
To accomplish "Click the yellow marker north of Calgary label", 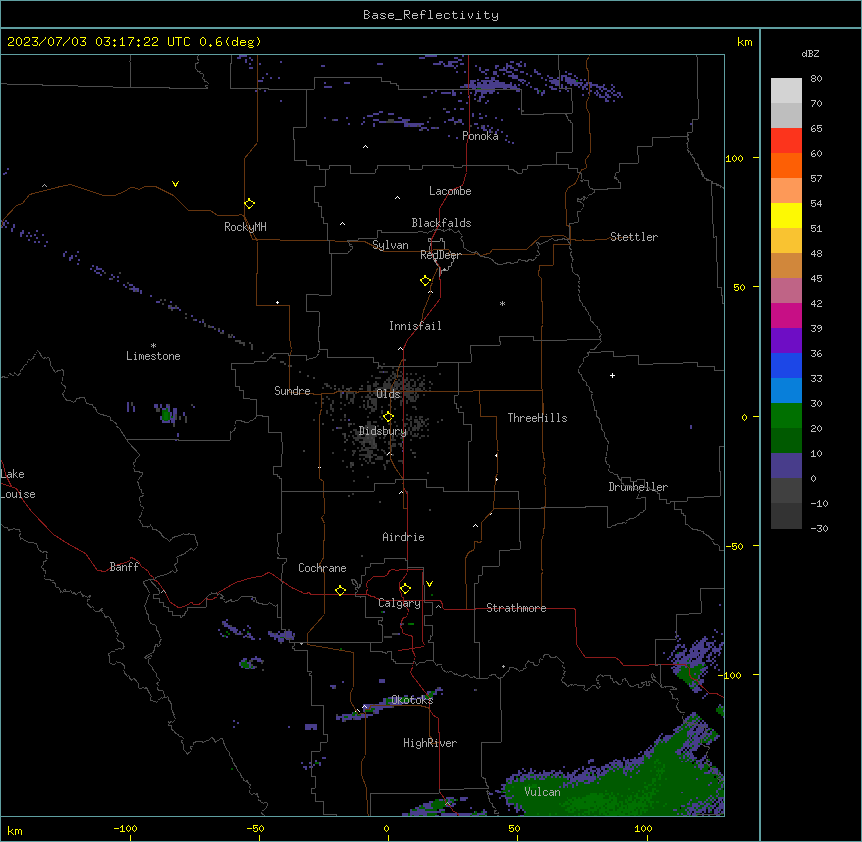I will (406, 589).
